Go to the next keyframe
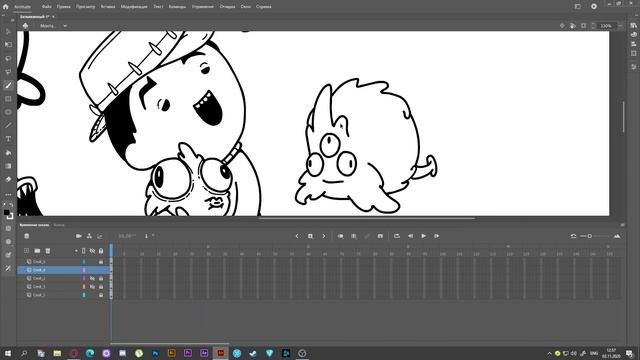 (324, 236)
